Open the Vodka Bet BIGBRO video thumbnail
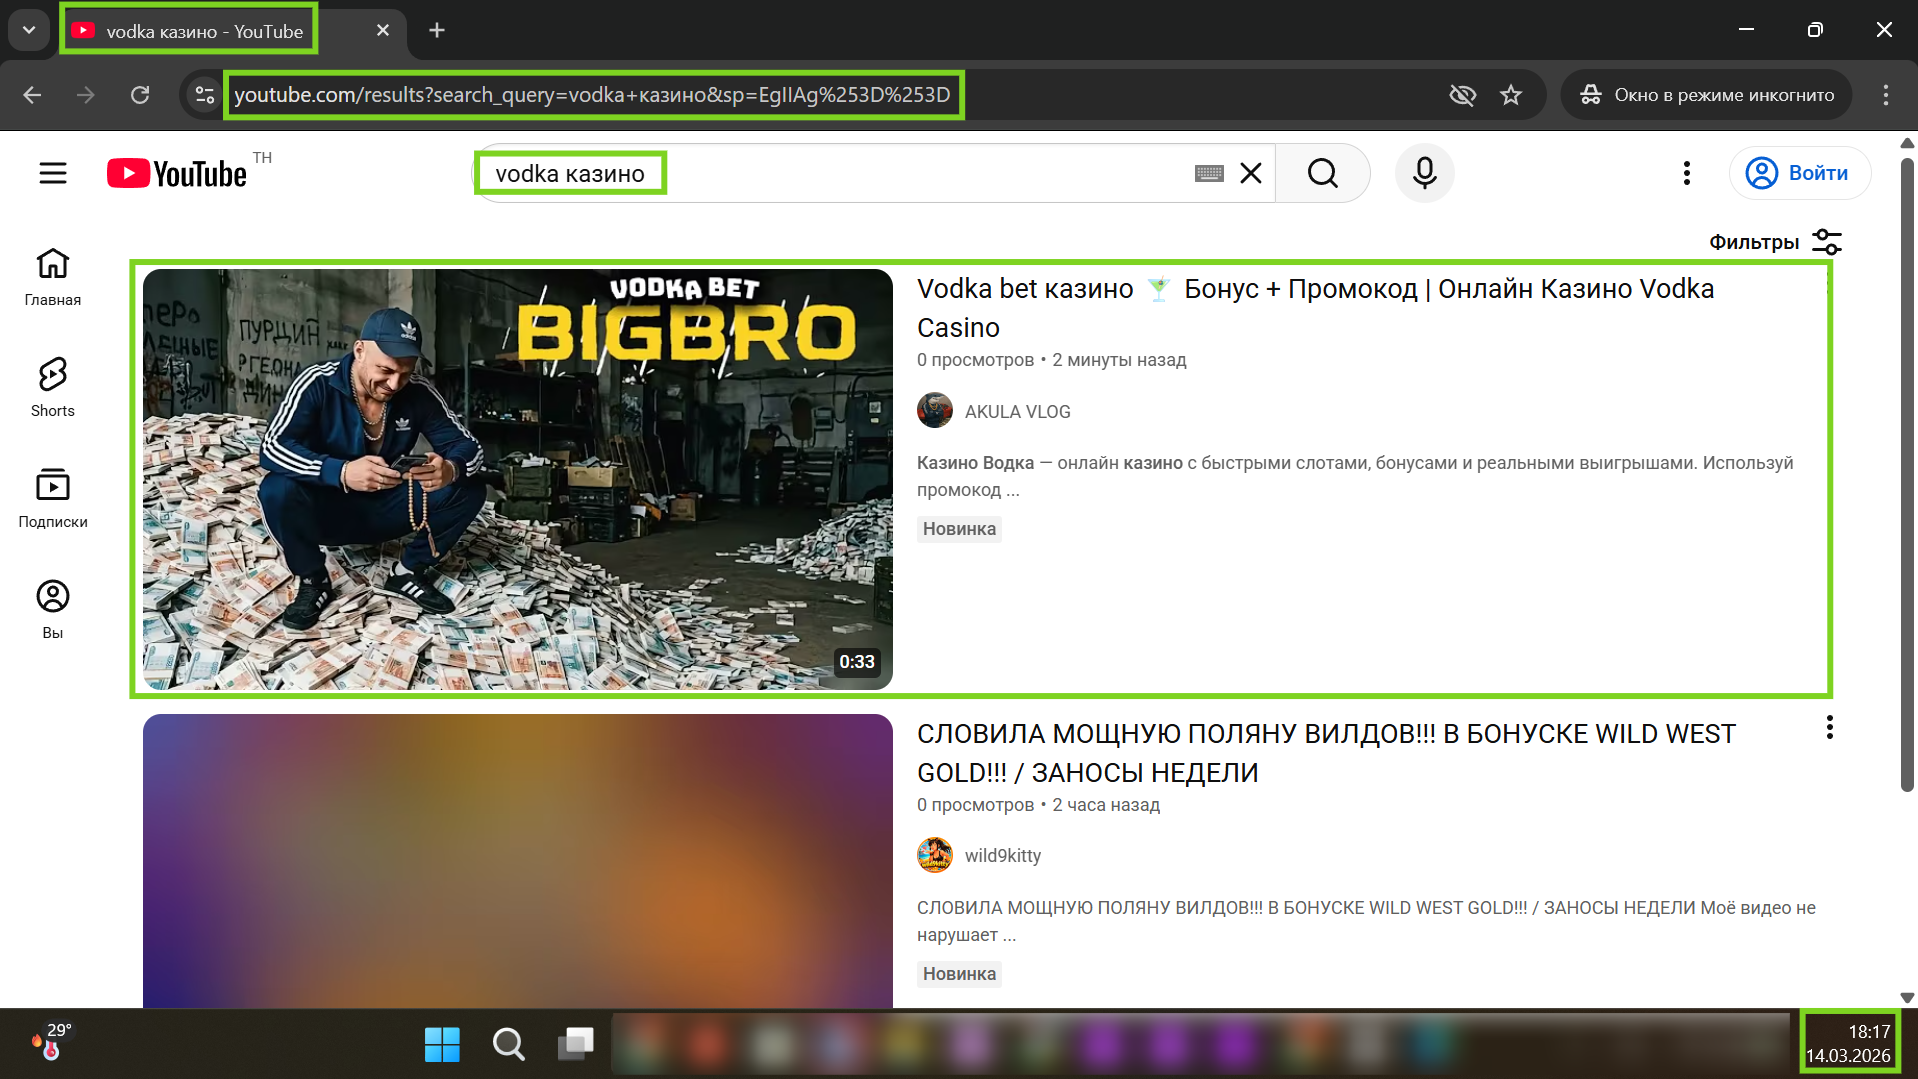Viewport: 1918px width, 1079px height. click(517, 479)
